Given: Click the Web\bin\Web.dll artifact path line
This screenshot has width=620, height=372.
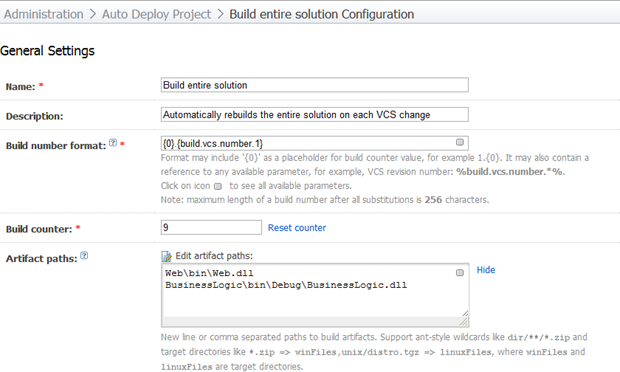Looking at the screenshot, I should pos(209,273).
